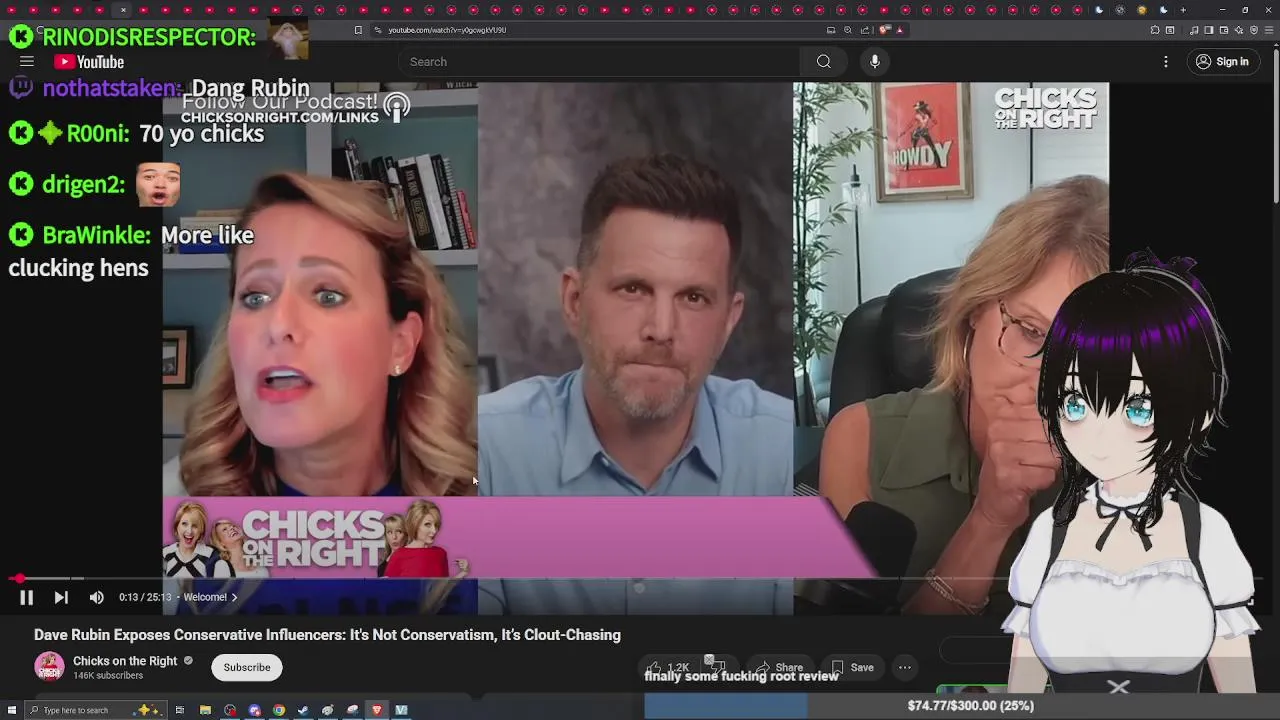Image resolution: width=1280 pixels, height=720 pixels.
Task: Click the browser address bar URL
Action: click(447, 30)
